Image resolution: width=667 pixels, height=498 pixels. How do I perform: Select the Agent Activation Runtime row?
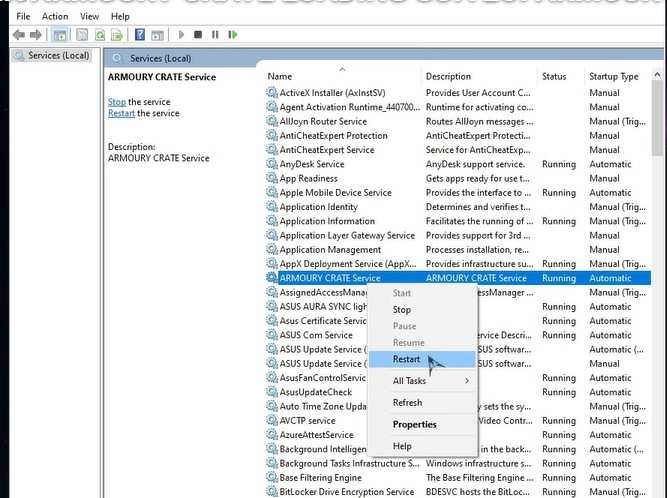457,107
